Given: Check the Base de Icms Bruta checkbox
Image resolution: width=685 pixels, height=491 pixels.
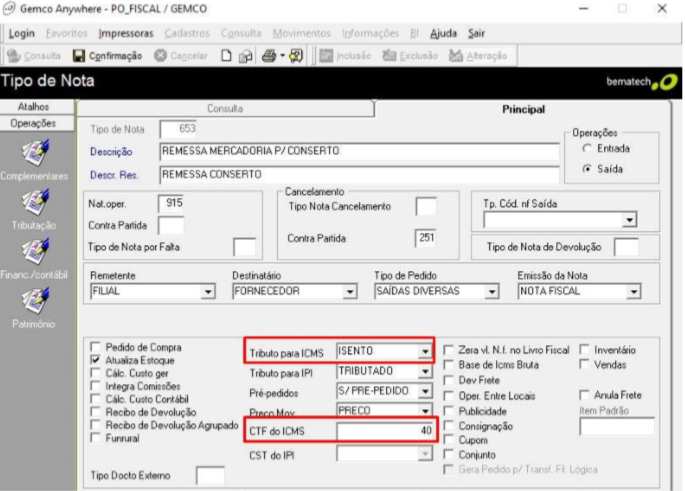Looking at the screenshot, I should (448, 365).
